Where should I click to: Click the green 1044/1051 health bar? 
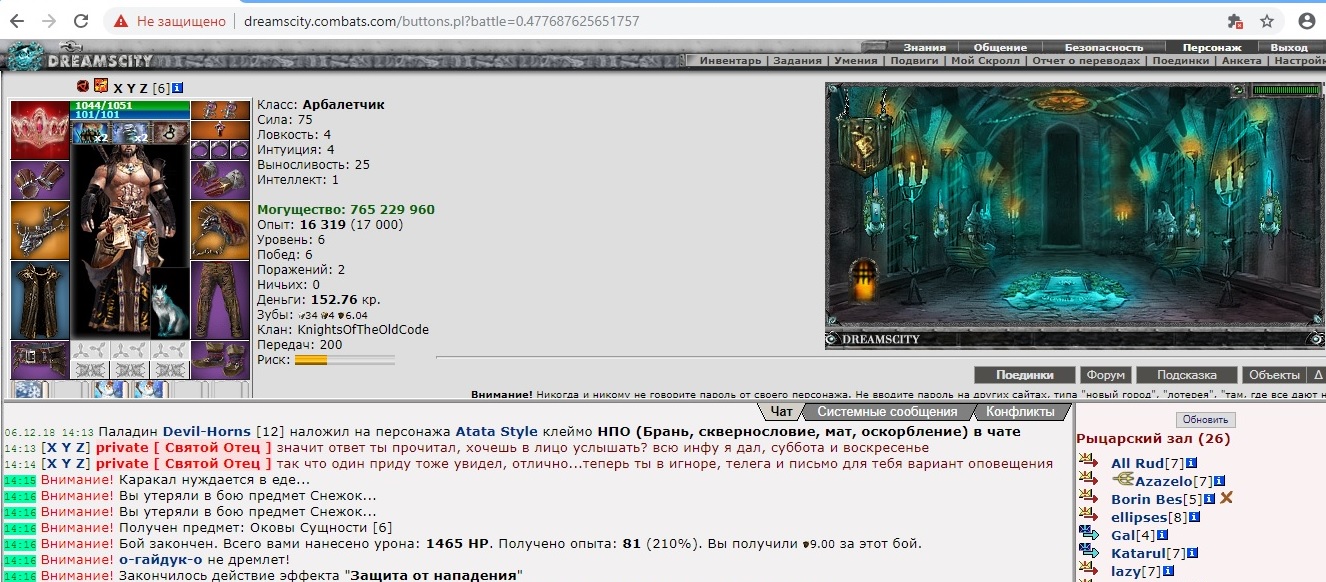[129, 105]
